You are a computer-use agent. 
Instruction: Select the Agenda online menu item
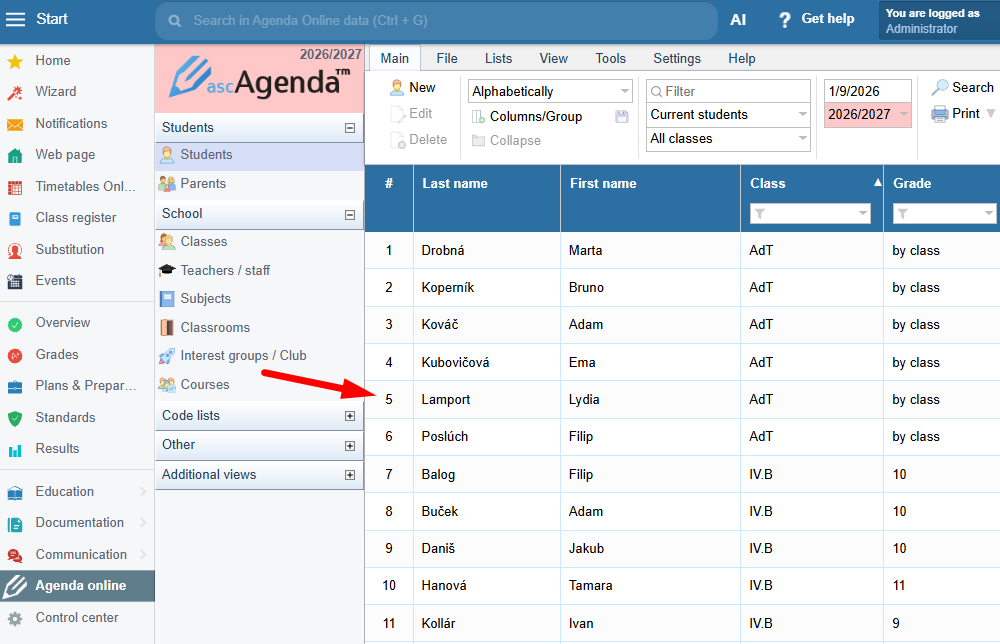(77, 586)
